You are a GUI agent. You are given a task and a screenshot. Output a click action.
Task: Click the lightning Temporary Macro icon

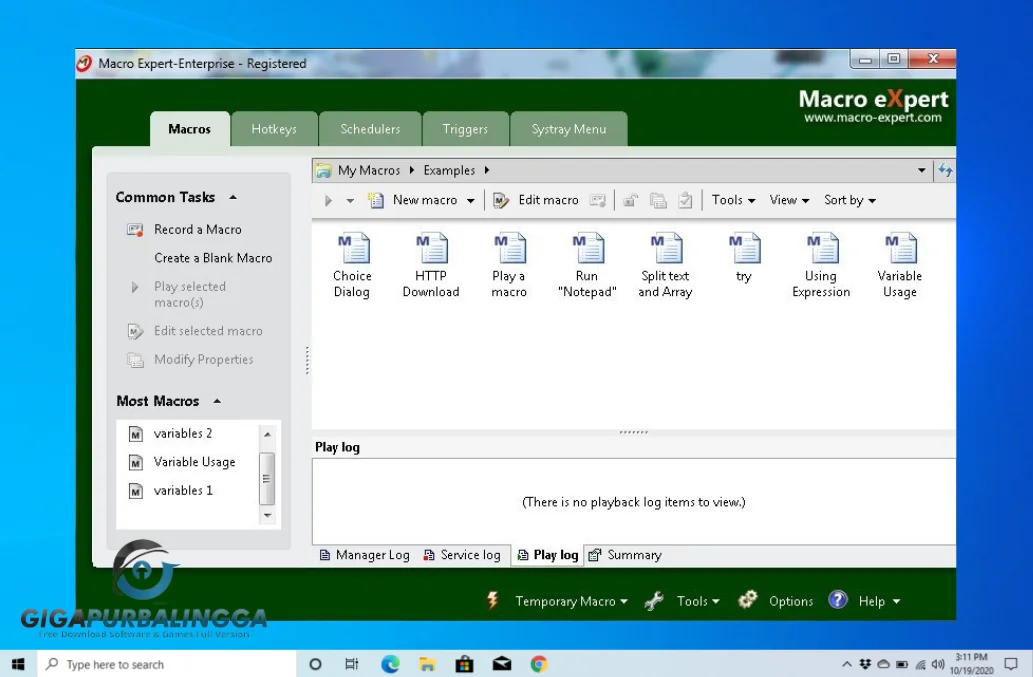[x=493, y=601]
